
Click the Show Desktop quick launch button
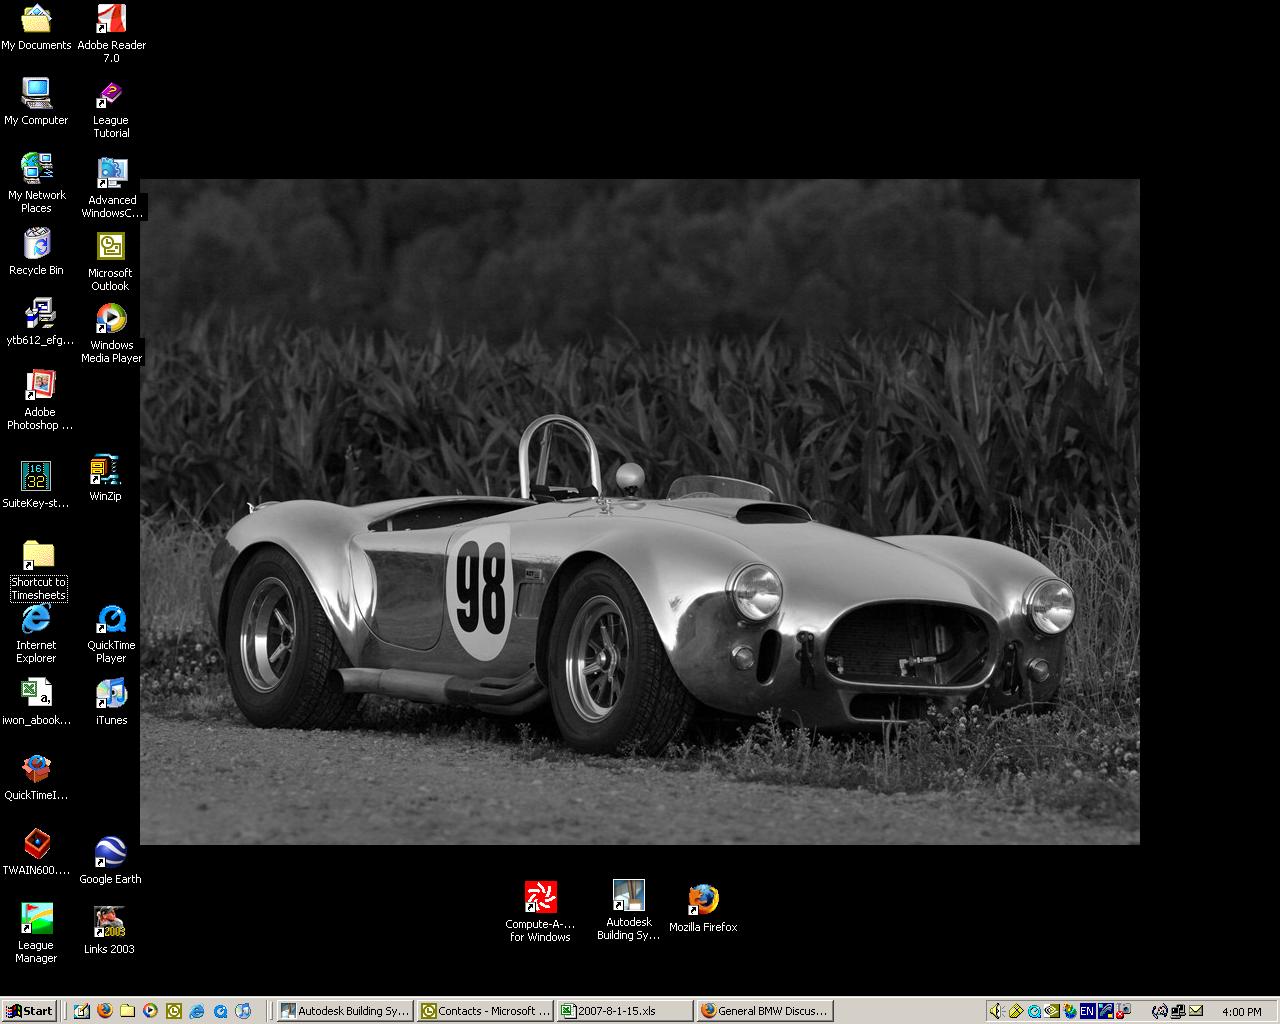82,1010
